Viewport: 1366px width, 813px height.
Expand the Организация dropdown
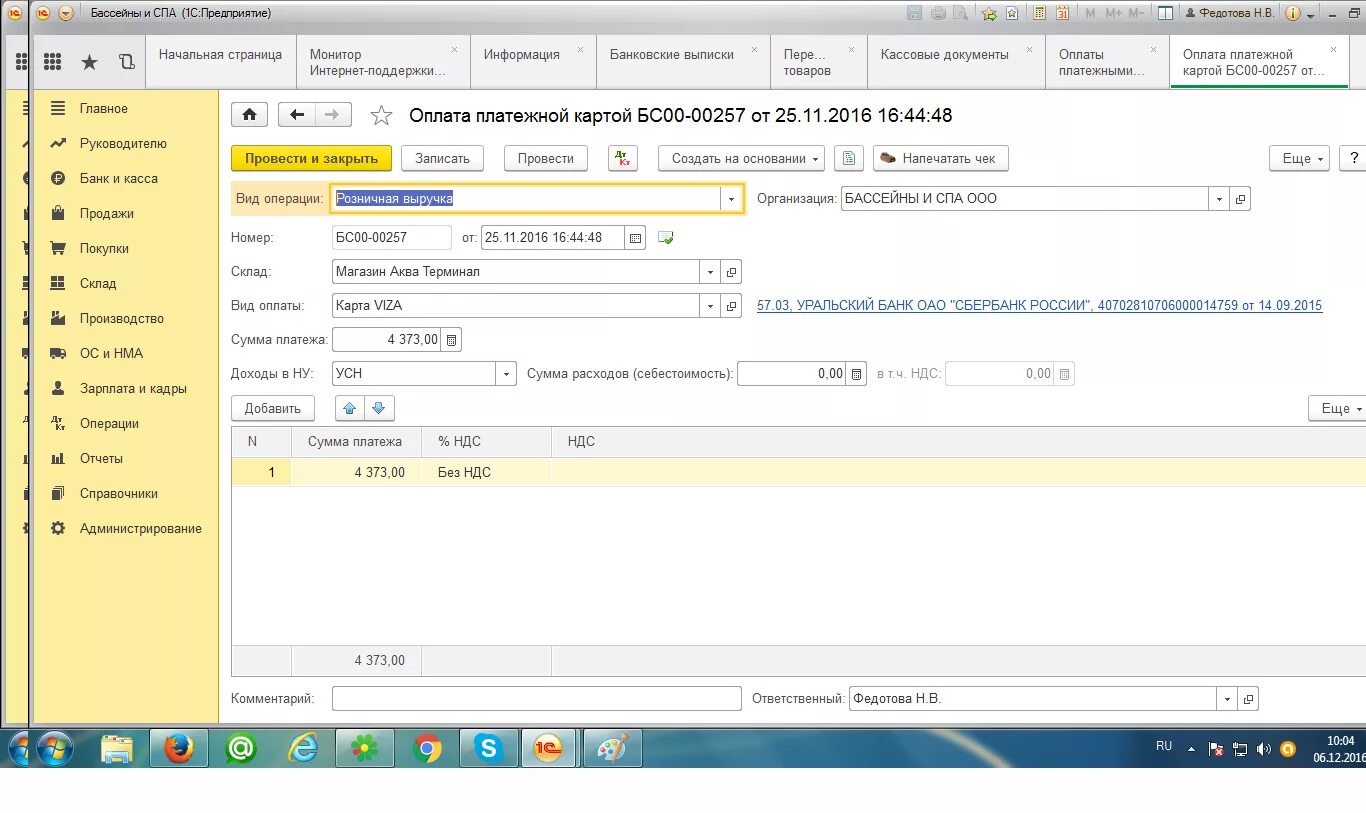[x=1218, y=199]
